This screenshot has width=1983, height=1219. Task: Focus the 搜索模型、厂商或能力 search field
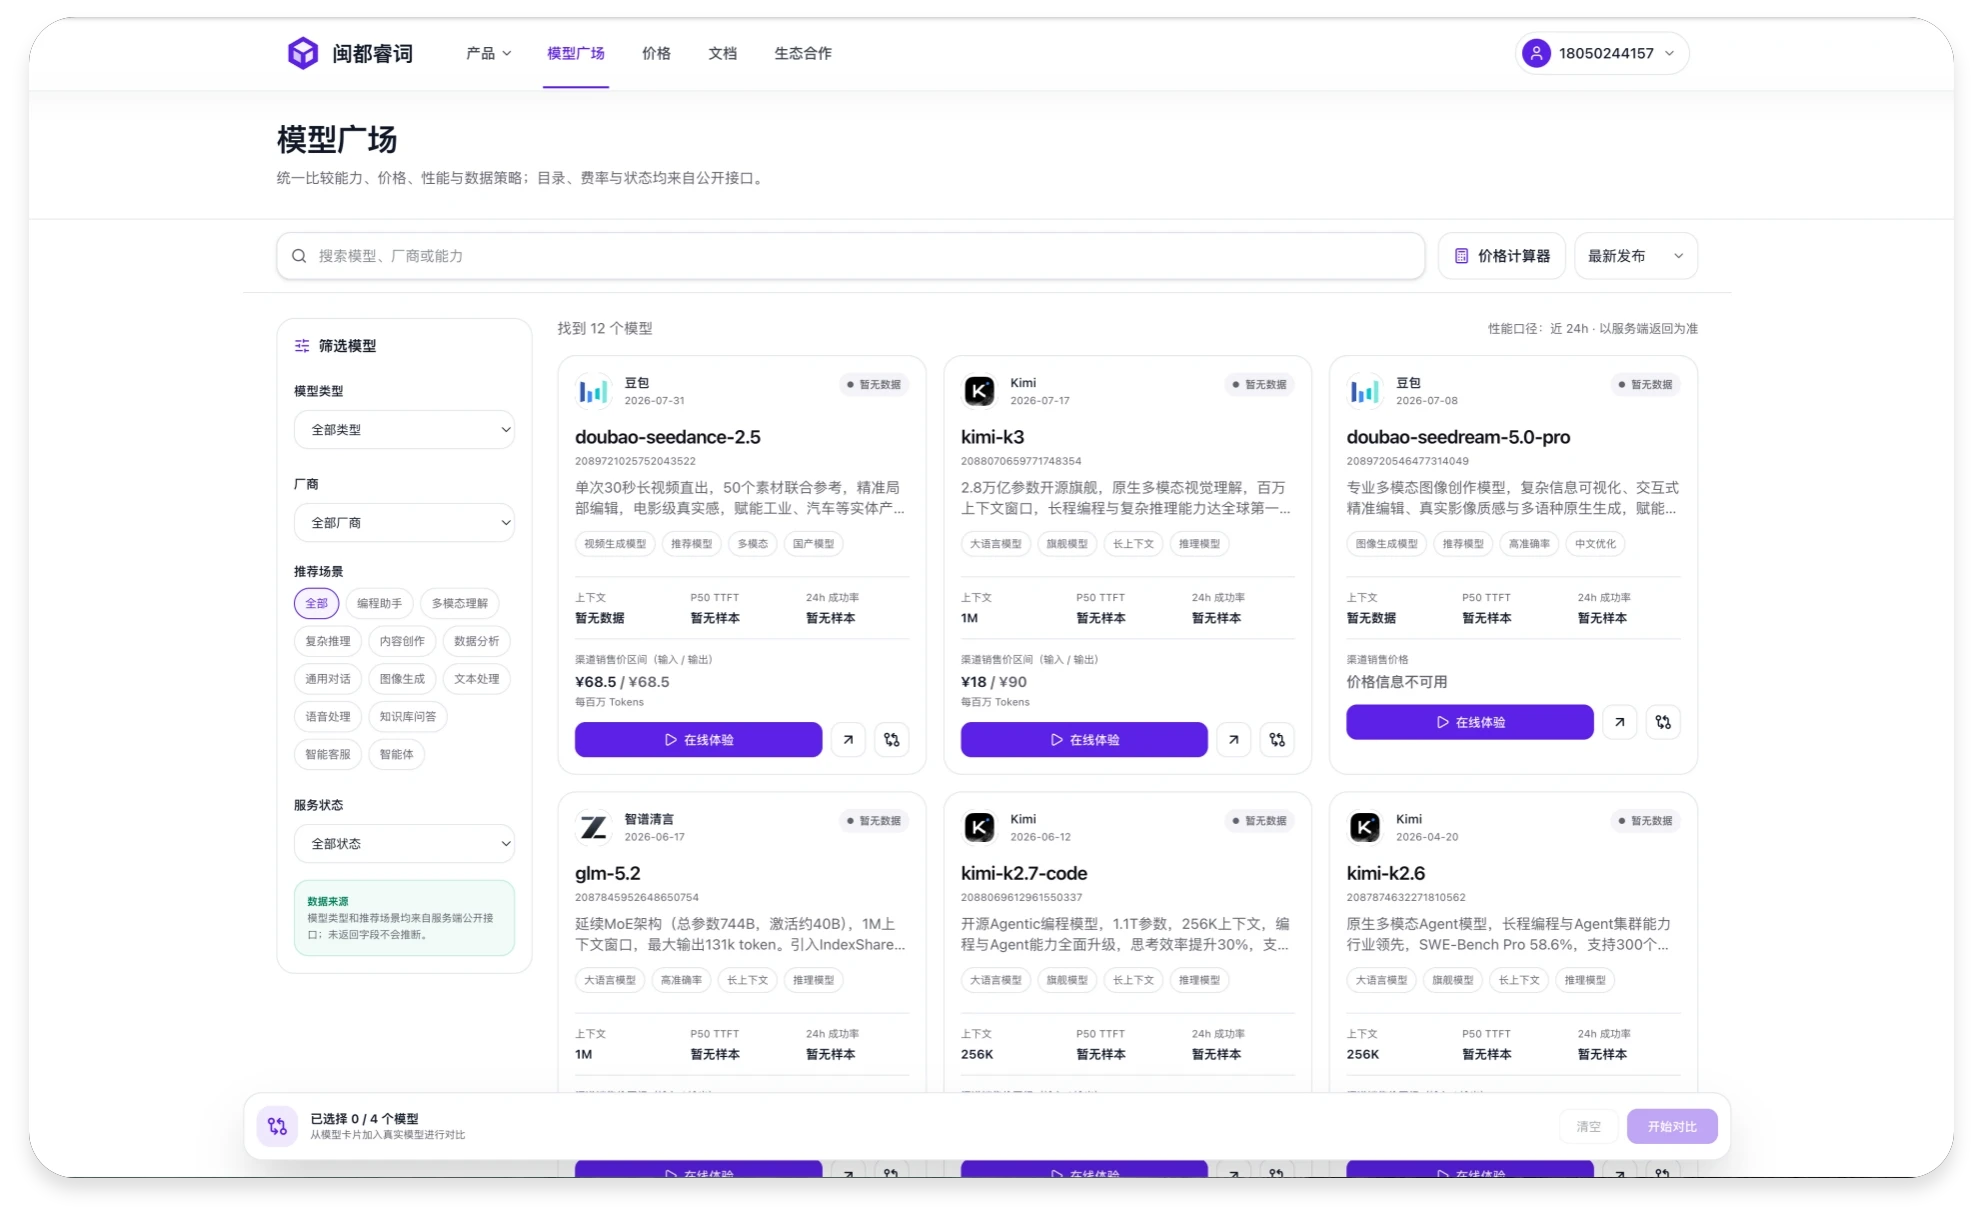coord(850,256)
